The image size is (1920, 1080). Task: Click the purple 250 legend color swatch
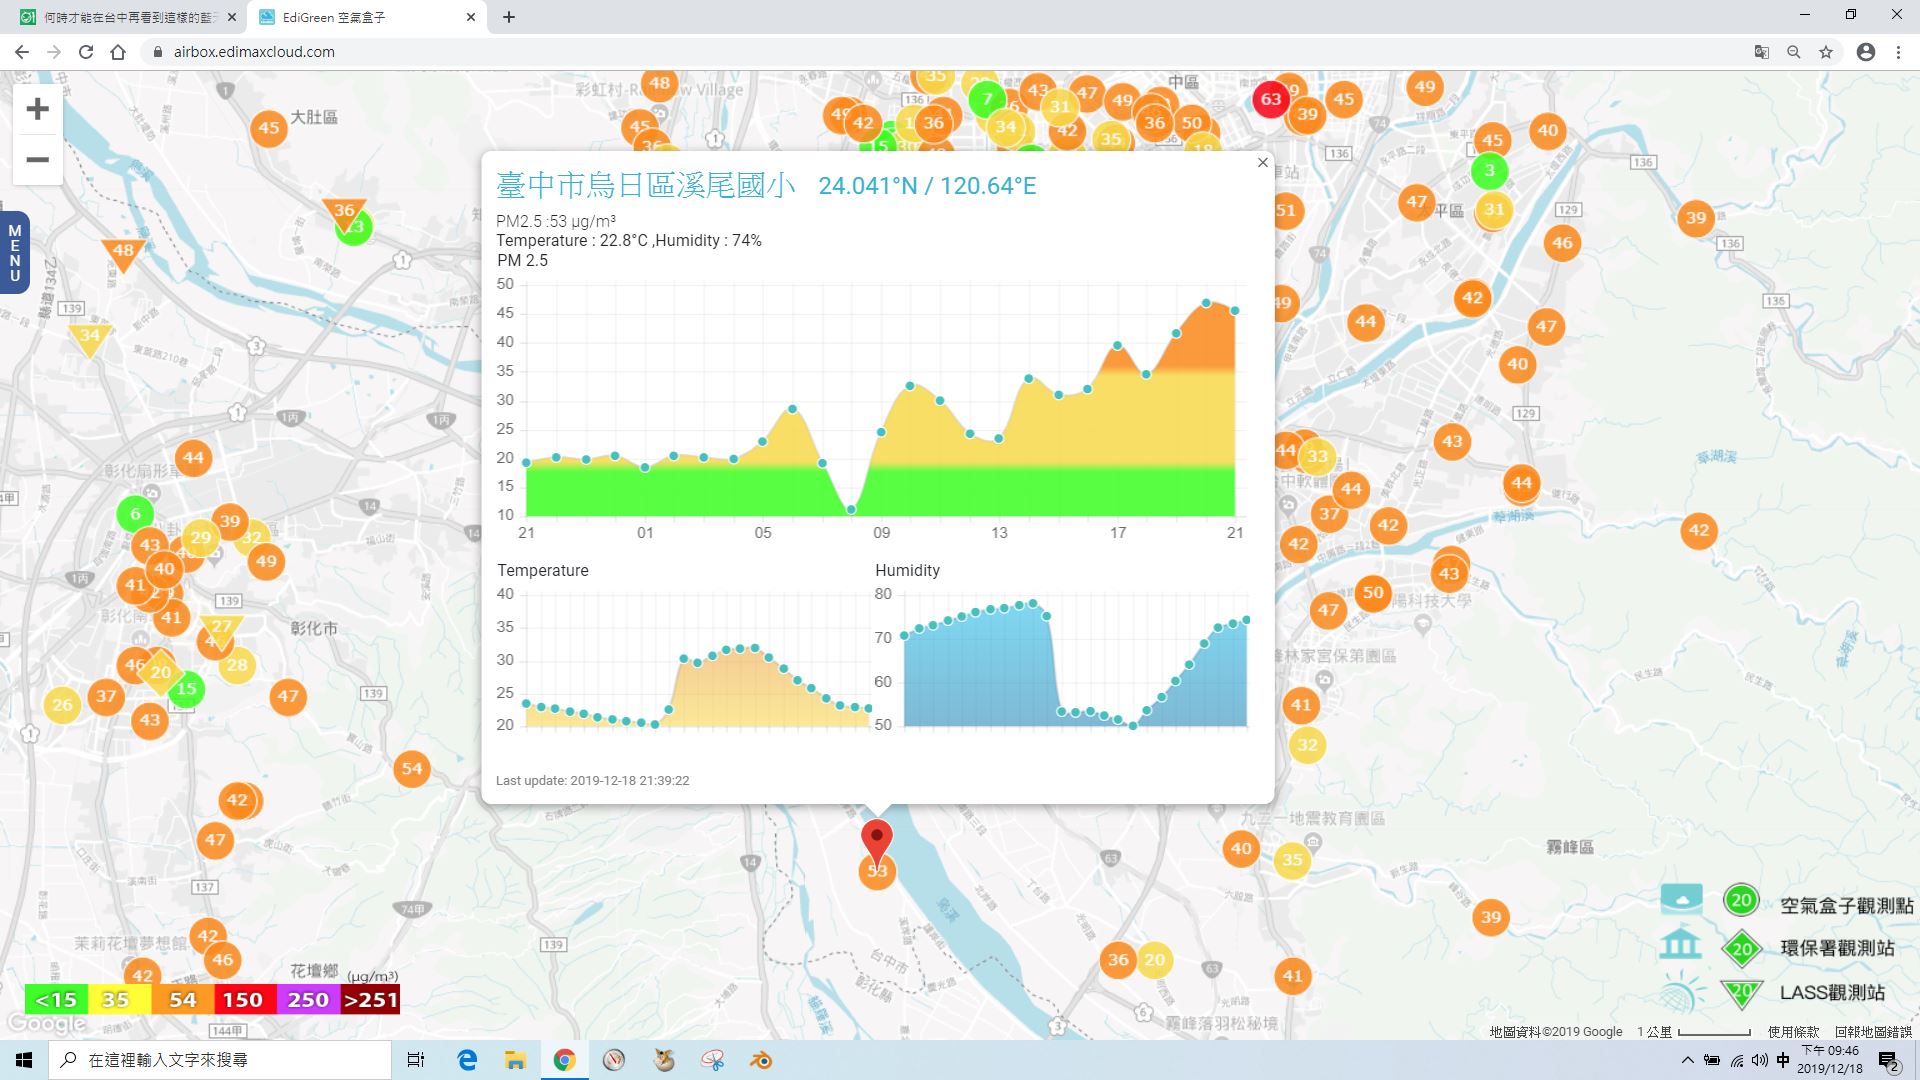(x=307, y=999)
